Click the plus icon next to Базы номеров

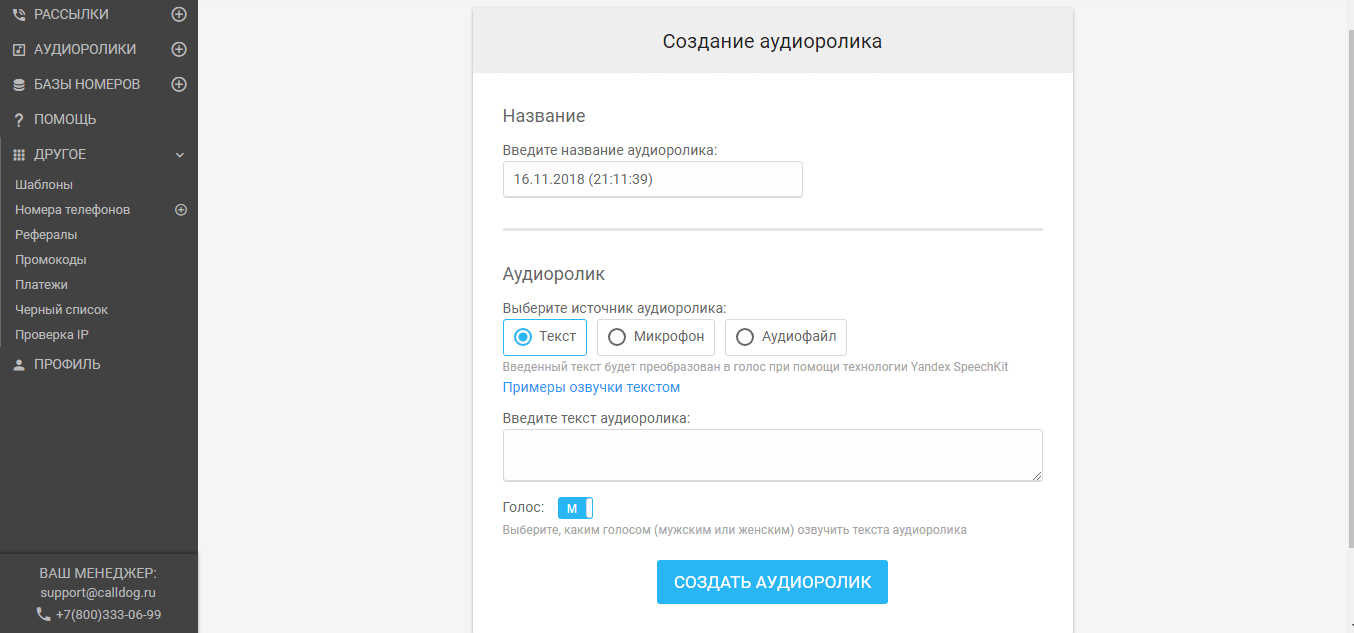click(x=179, y=84)
